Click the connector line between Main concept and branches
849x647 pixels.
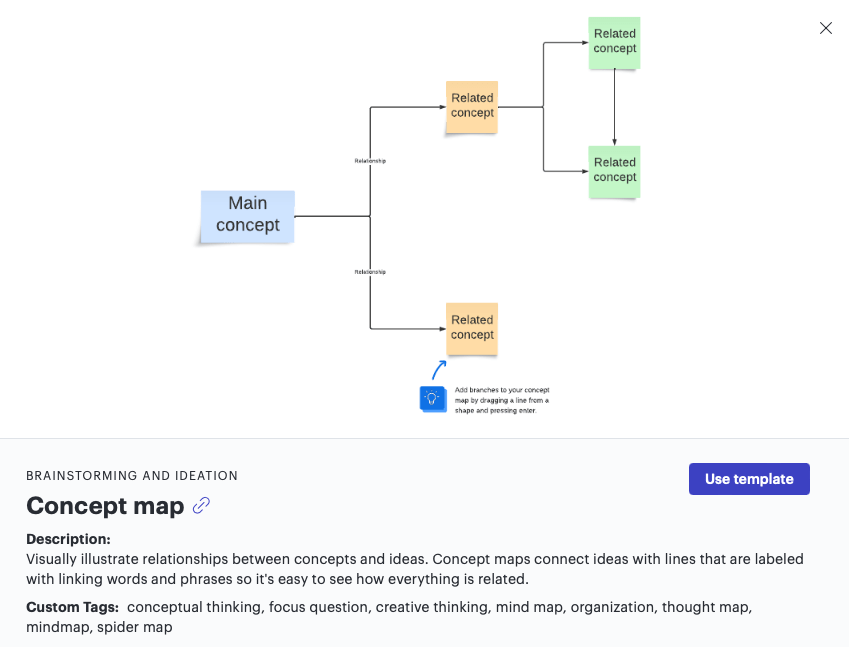(x=330, y=215)
